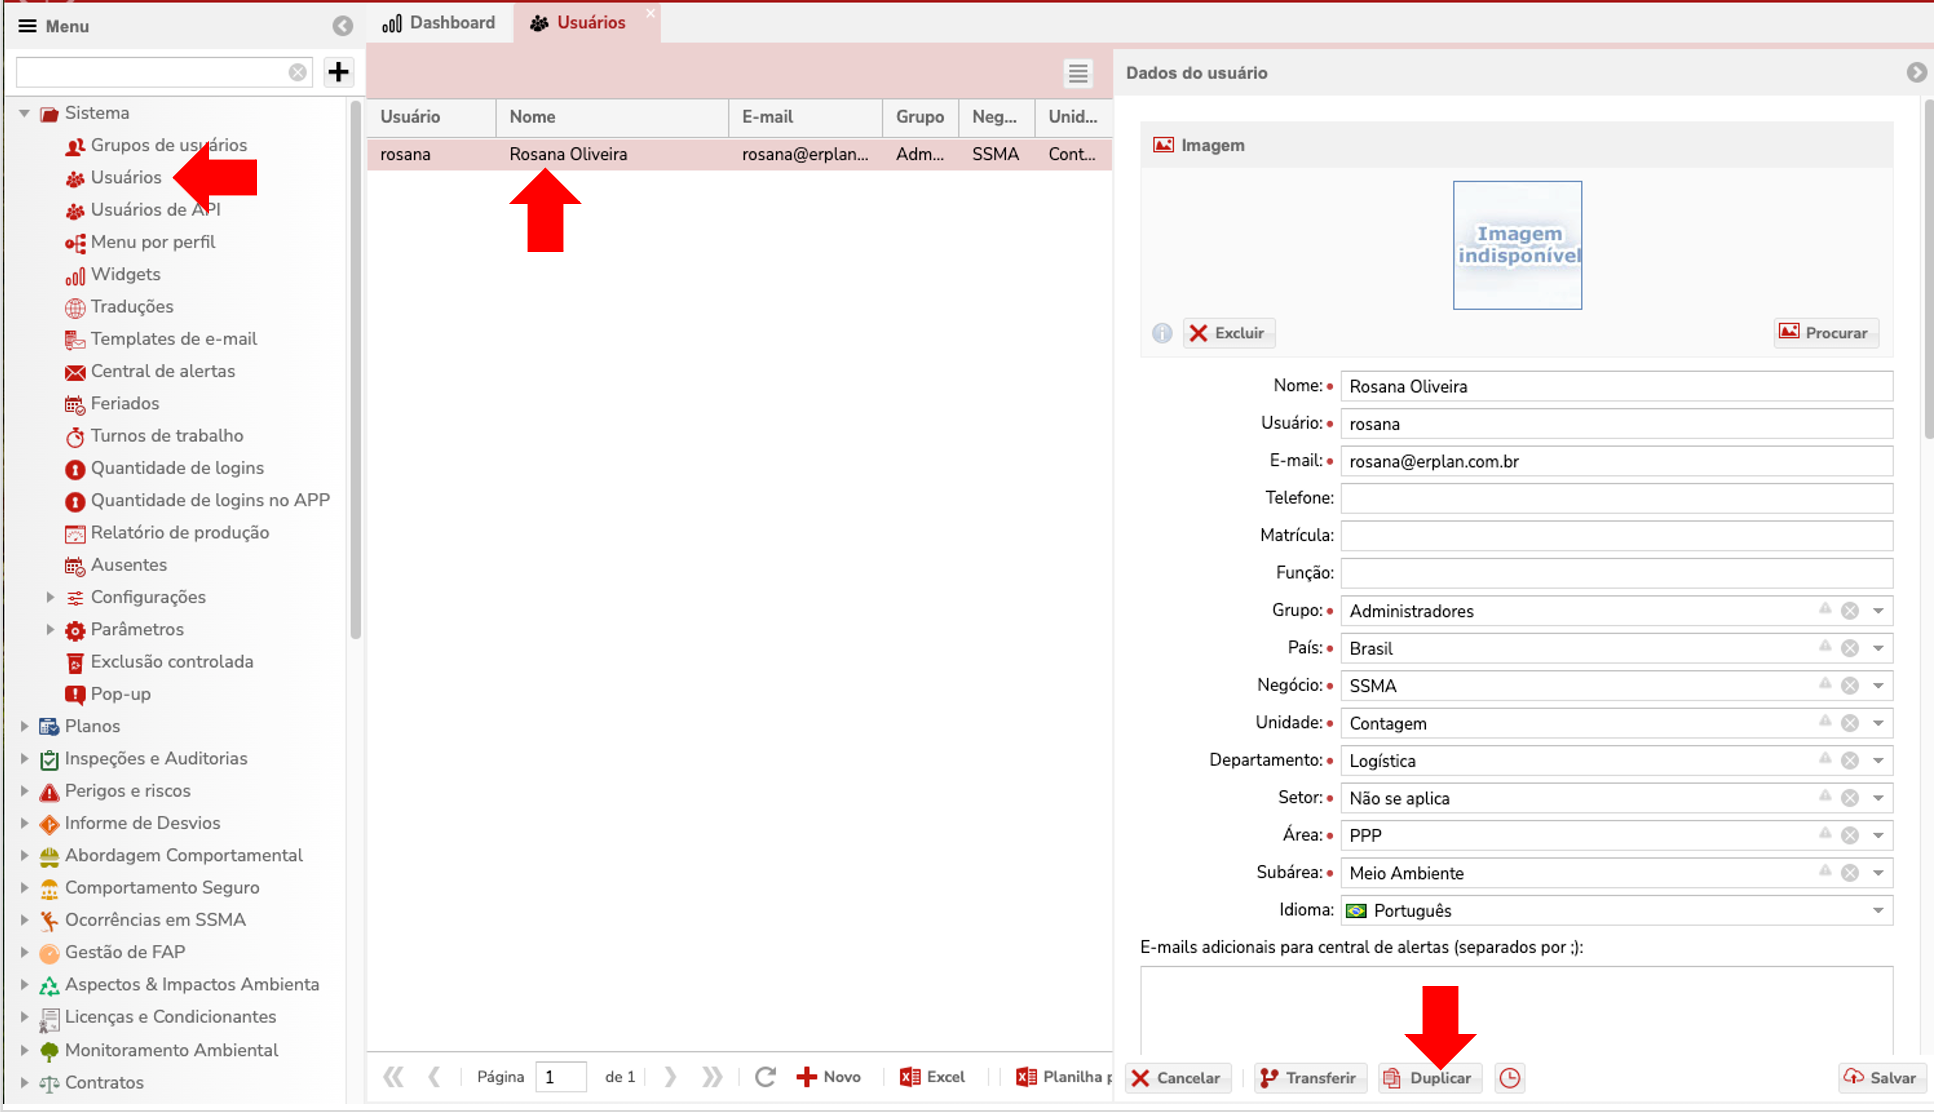1934x1112 pixels.
Task: Switch to the Dashboard tab
Action: pos(439,23)
